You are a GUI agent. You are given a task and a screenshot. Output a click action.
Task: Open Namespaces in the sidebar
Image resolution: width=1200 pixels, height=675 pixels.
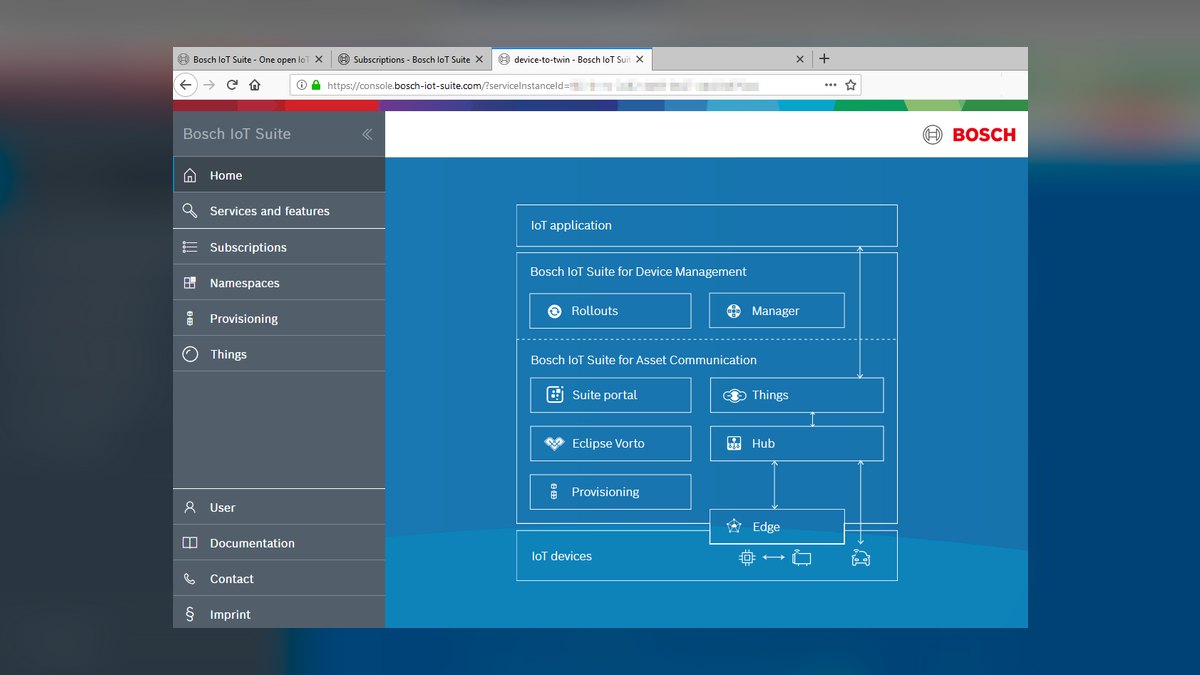(x=279, y=283)
